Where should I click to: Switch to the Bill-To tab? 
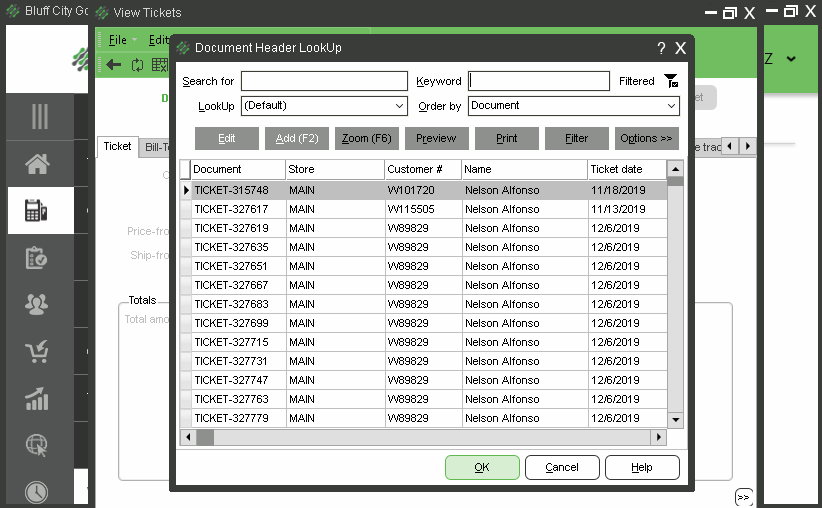156,147
